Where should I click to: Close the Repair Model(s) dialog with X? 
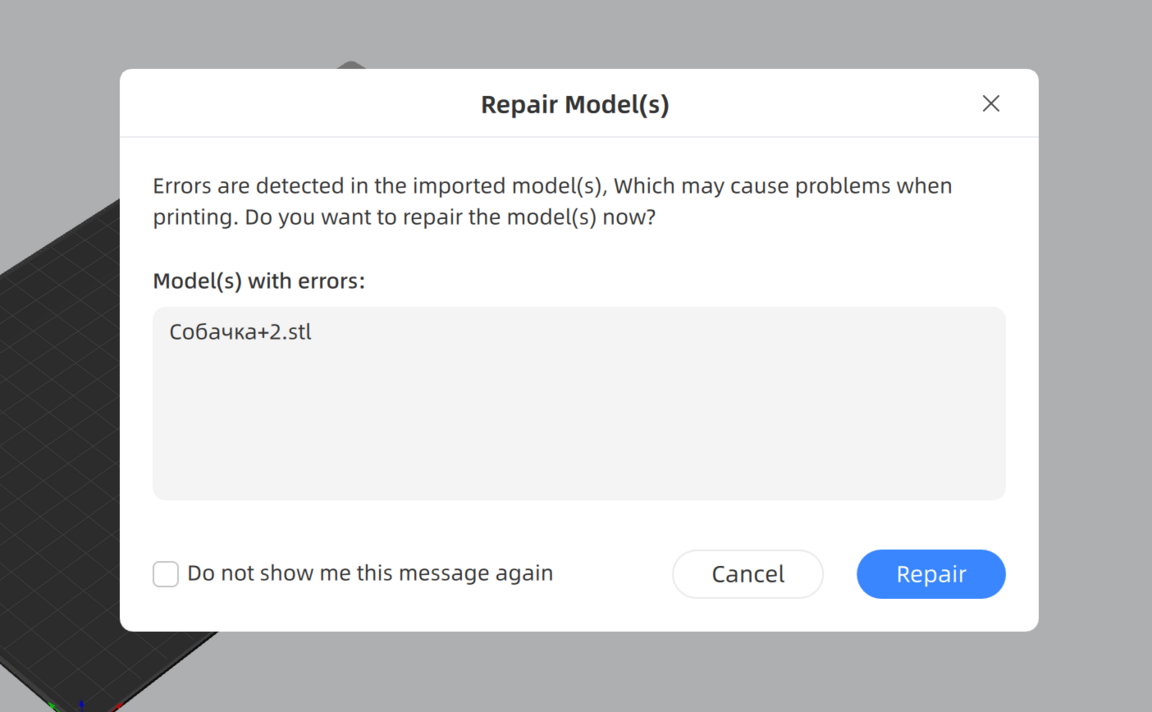click(x=990, y=104)
